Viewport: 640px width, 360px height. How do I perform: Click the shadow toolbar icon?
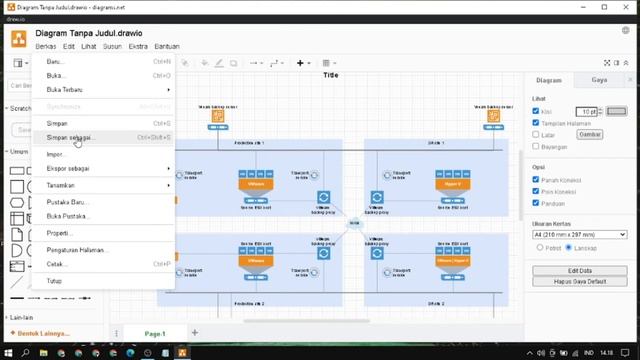click(233, 63)
